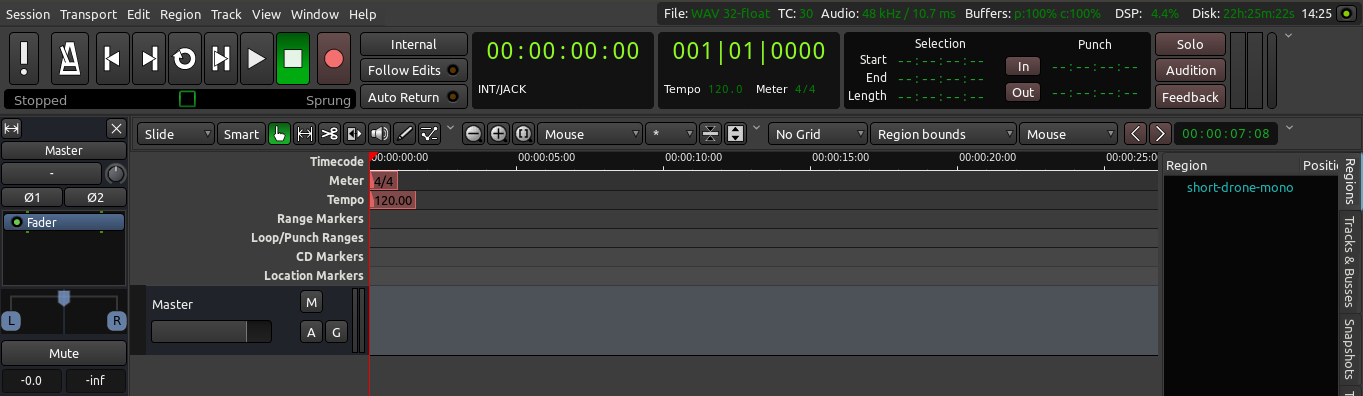Open the Internal sync source dropdown

click(414, 44)
